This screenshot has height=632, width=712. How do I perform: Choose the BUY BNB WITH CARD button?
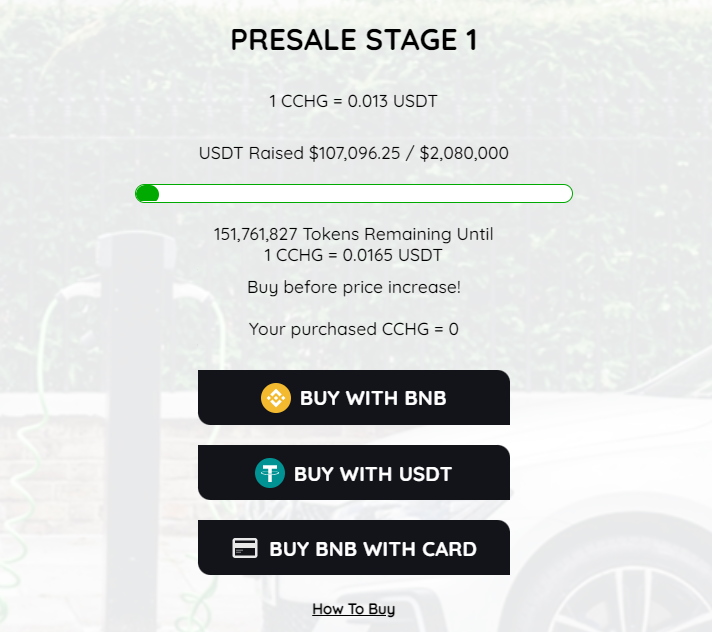(354, 548)
